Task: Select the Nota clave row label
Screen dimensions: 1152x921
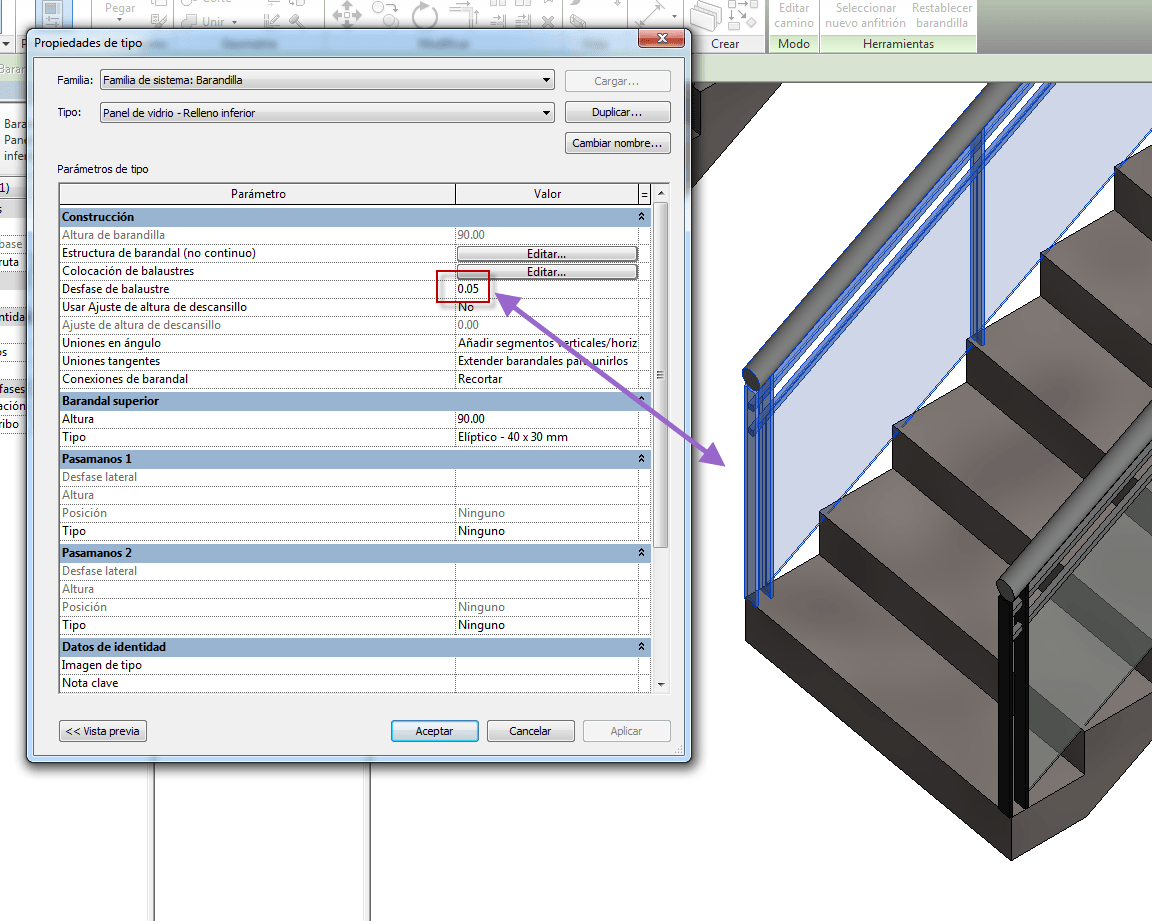Action: click(x=90, y=683)
